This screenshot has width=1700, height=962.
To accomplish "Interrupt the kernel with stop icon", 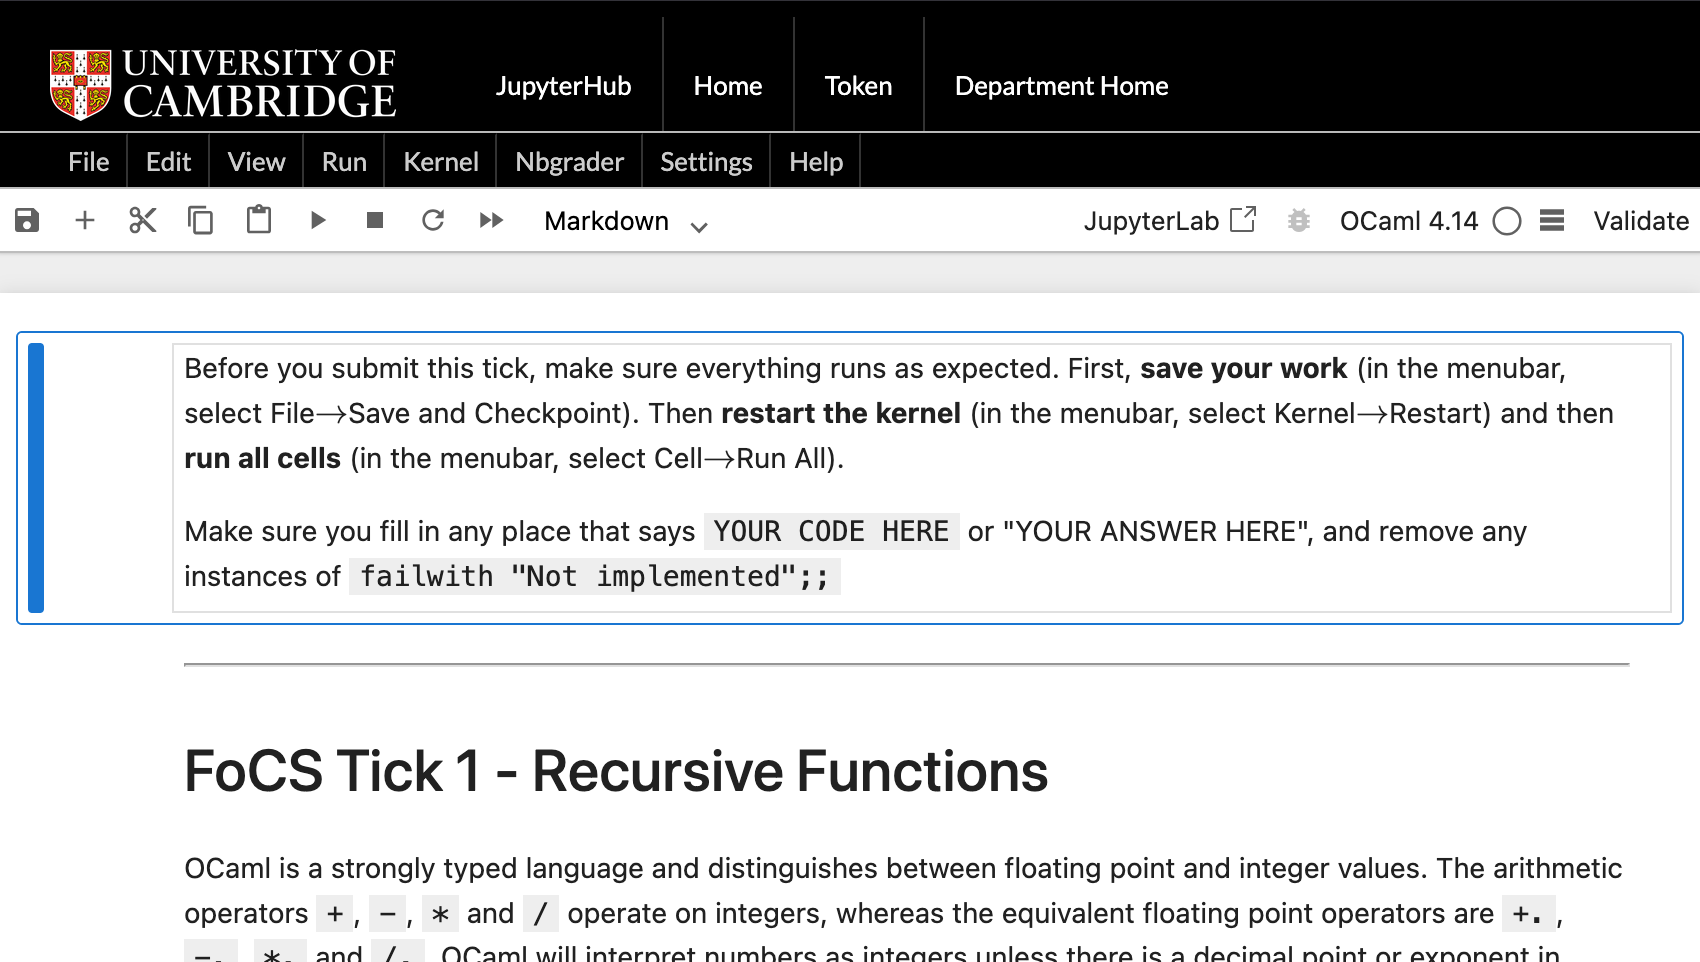I will (x=375, y=220).
